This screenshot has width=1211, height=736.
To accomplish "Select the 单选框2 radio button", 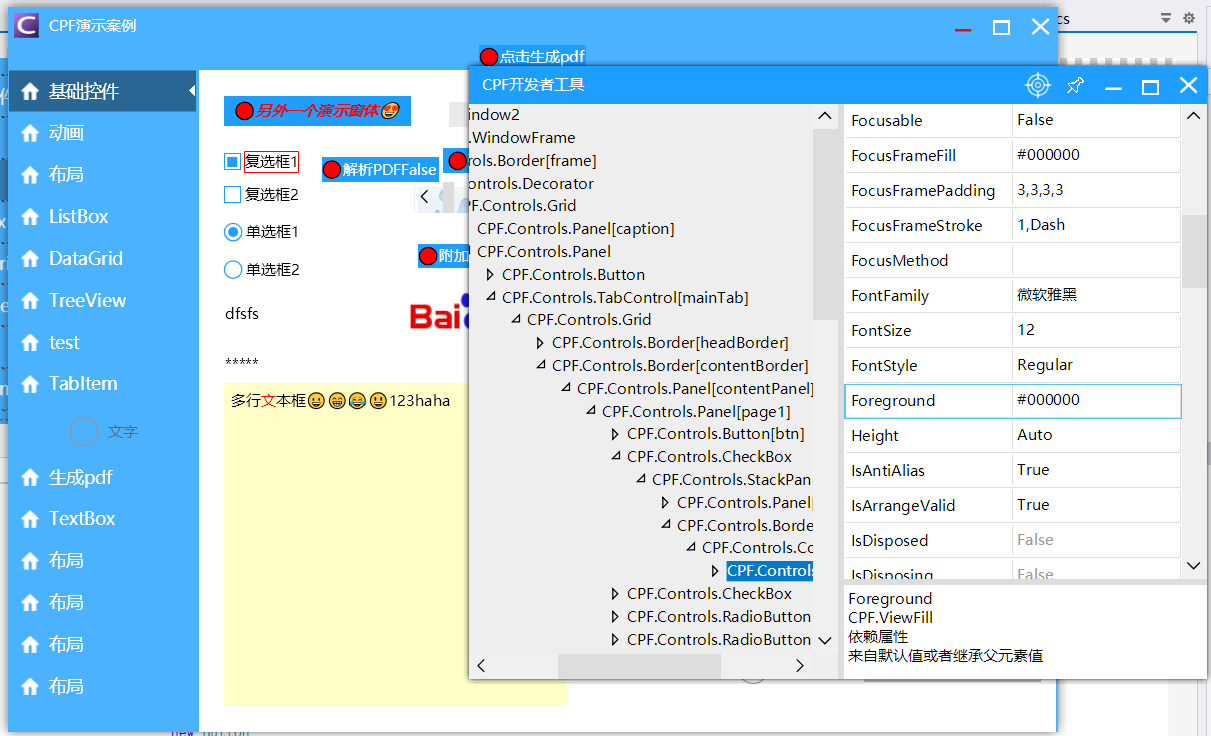I will click(x=233, y=269).
